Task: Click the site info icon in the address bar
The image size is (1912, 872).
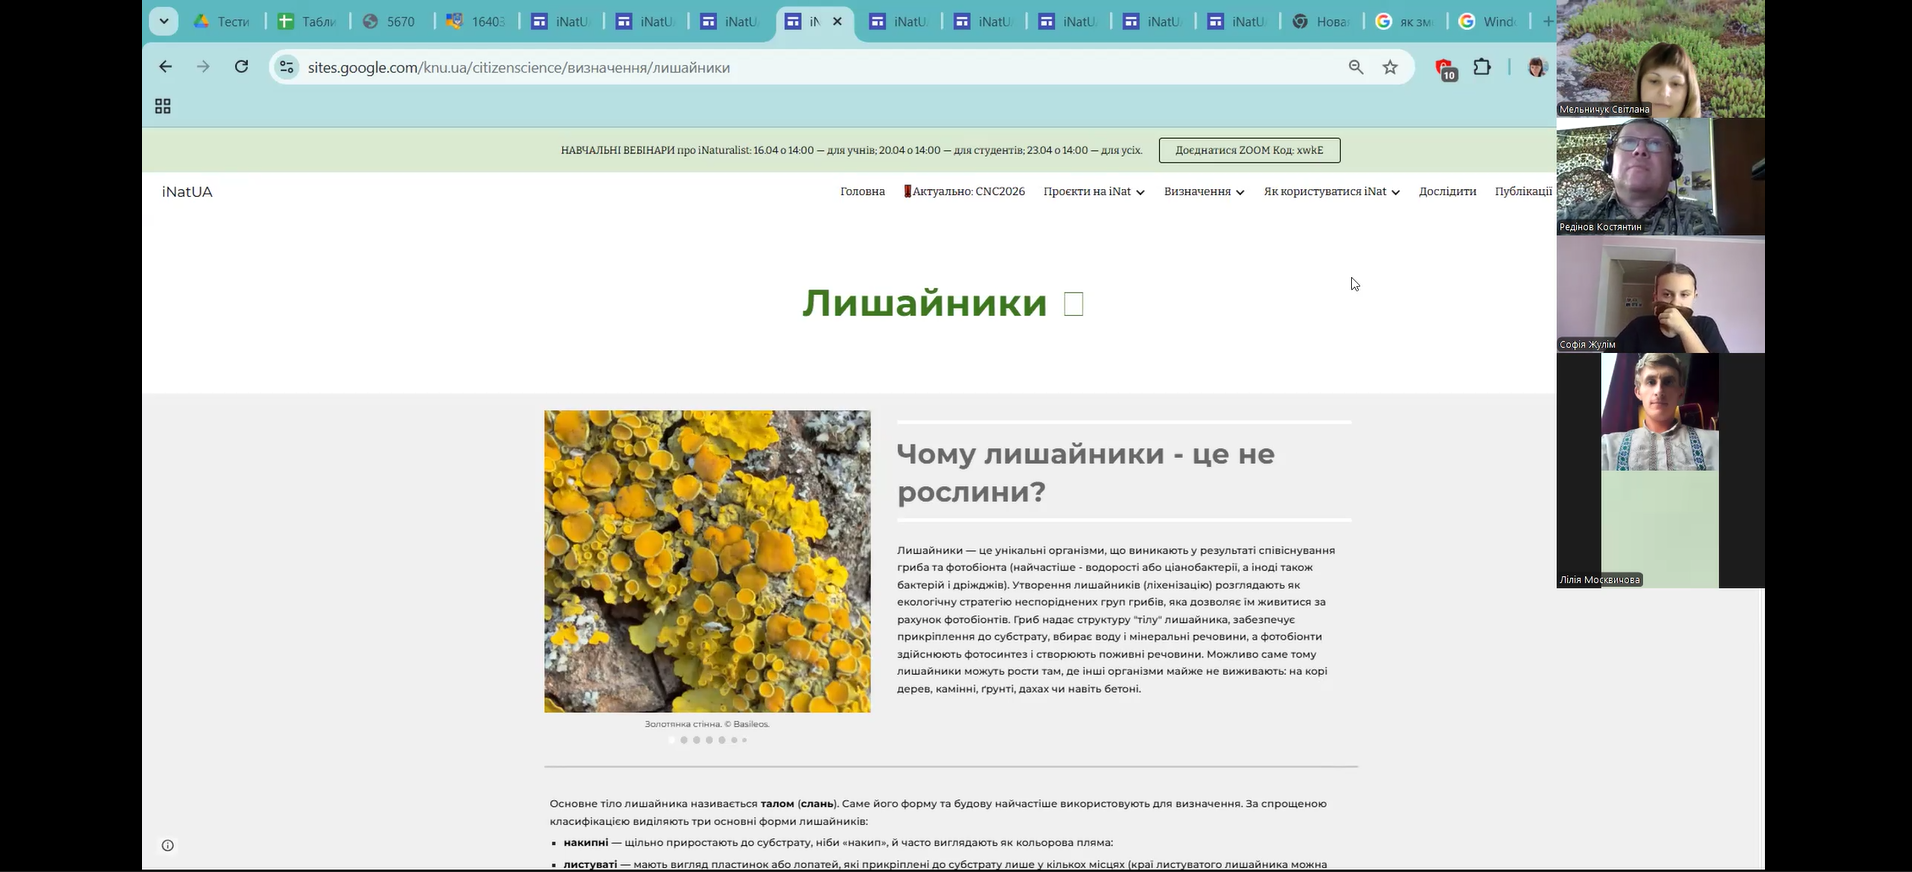Action: (x=287, y=67)
